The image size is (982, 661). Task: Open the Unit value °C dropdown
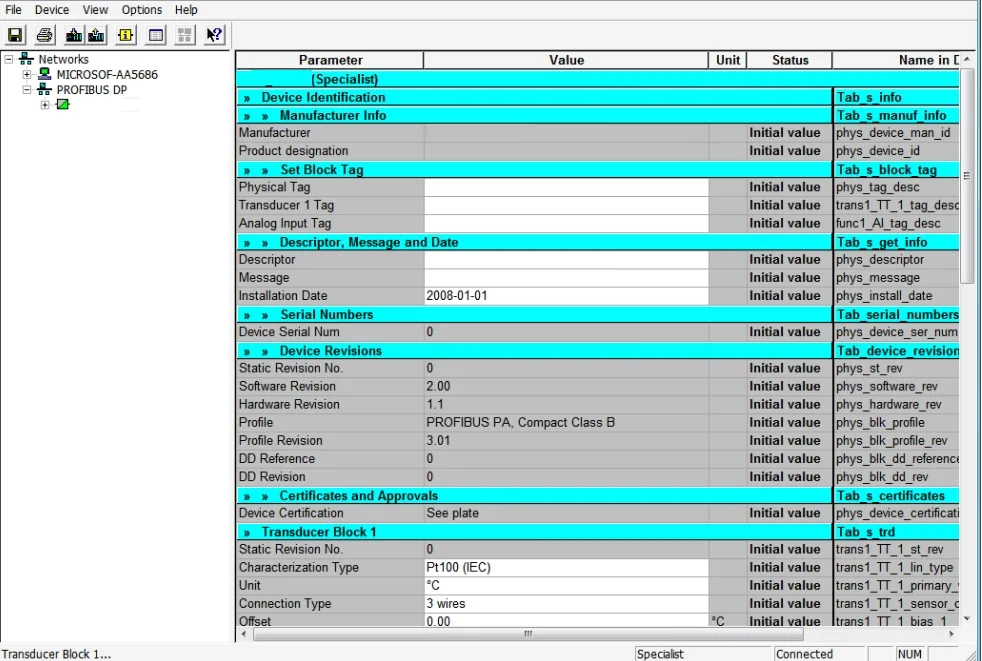click(566, 586)
